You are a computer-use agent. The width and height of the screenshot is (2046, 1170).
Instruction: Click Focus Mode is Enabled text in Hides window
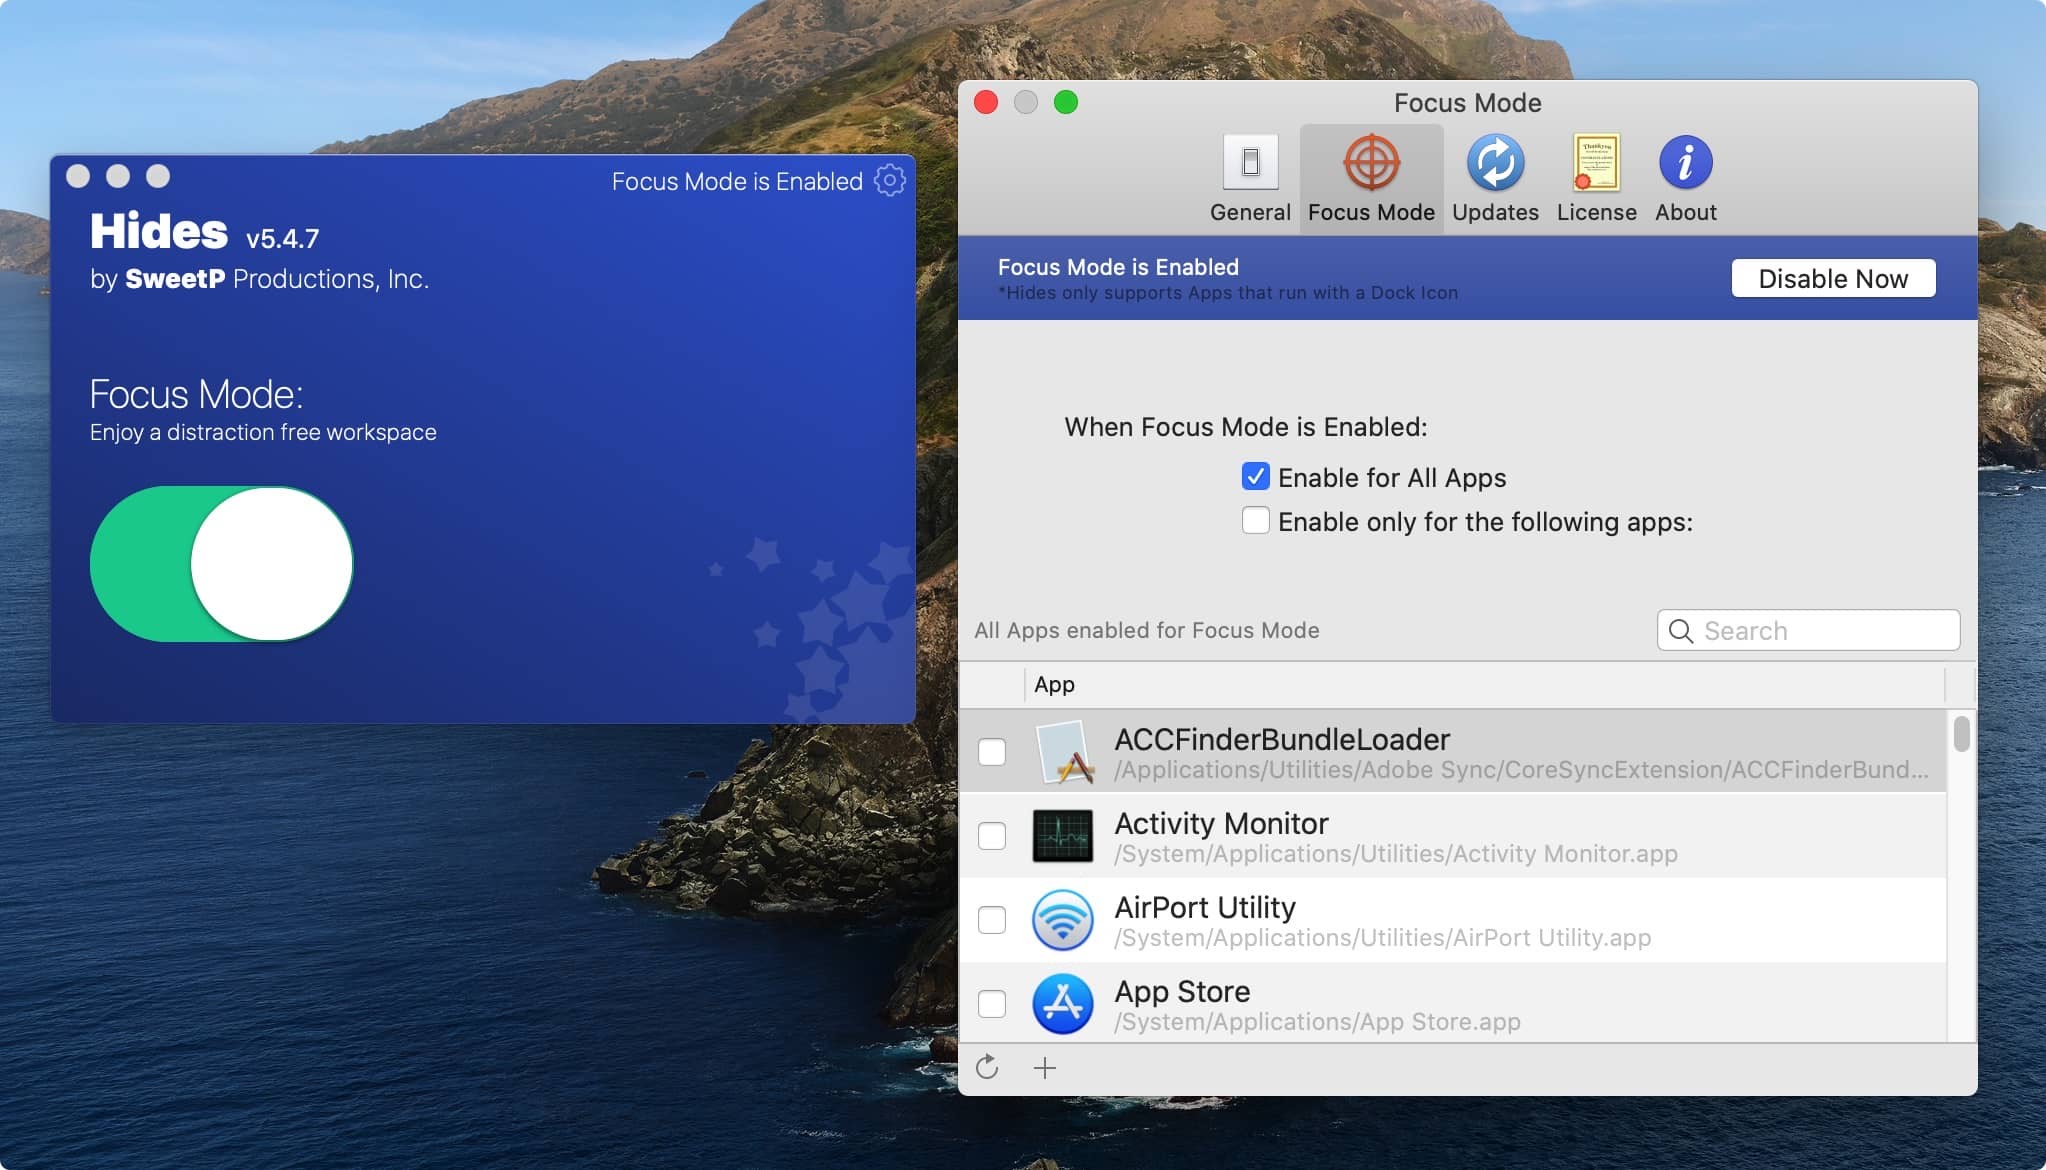(737, 181)
